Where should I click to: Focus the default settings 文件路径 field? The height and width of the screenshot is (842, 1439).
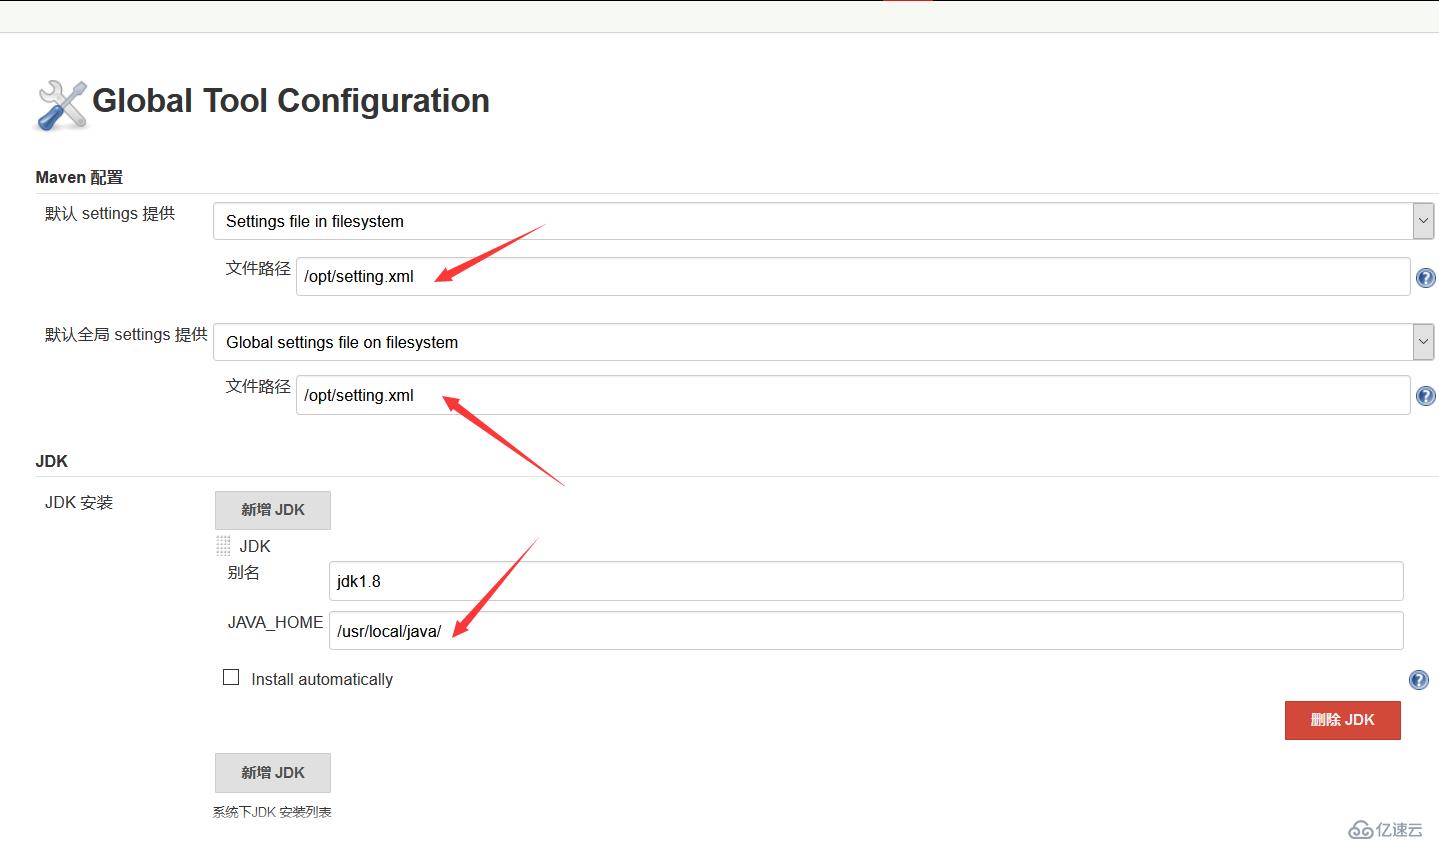[x=853, y=277]
